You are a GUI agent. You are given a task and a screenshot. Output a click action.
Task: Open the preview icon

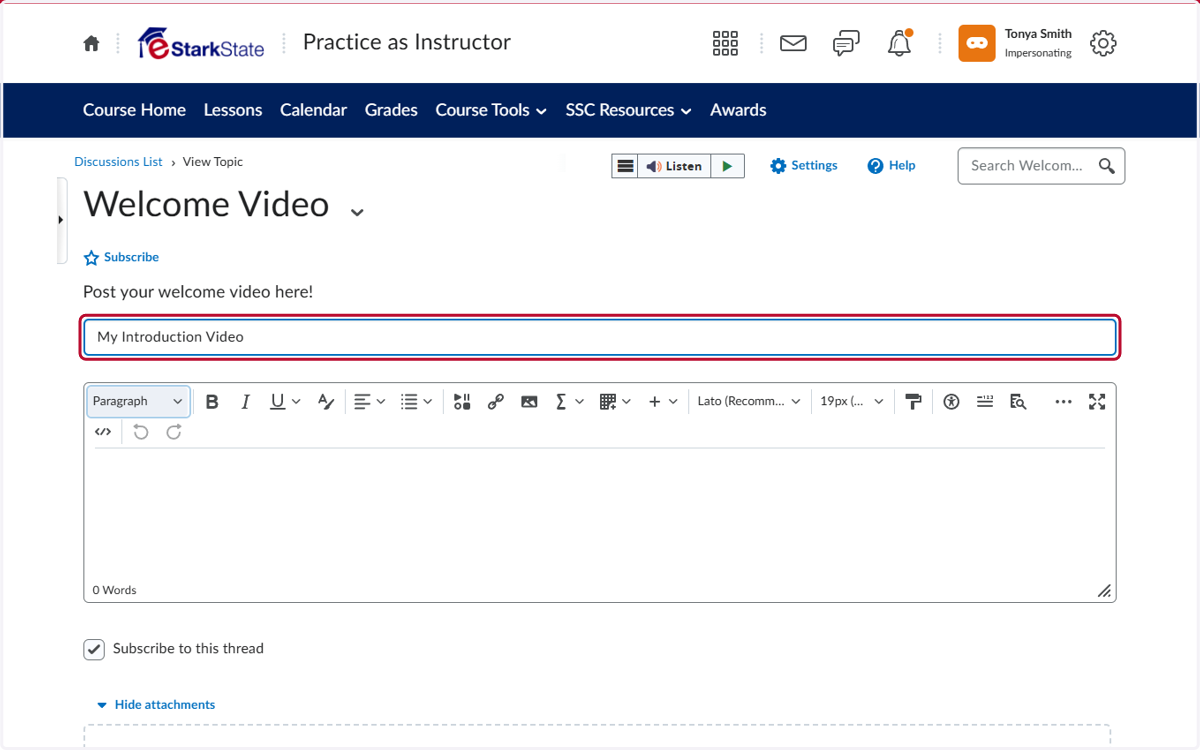click(x=1018, y=401)
